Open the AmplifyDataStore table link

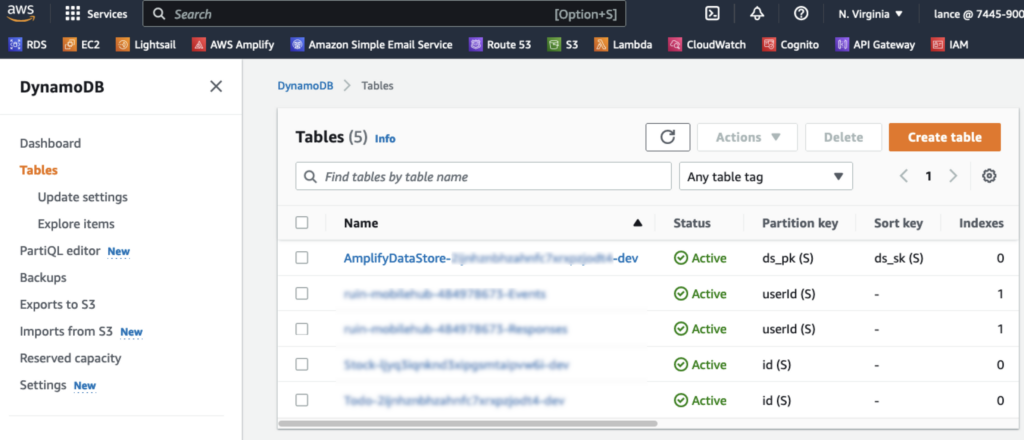490,258
